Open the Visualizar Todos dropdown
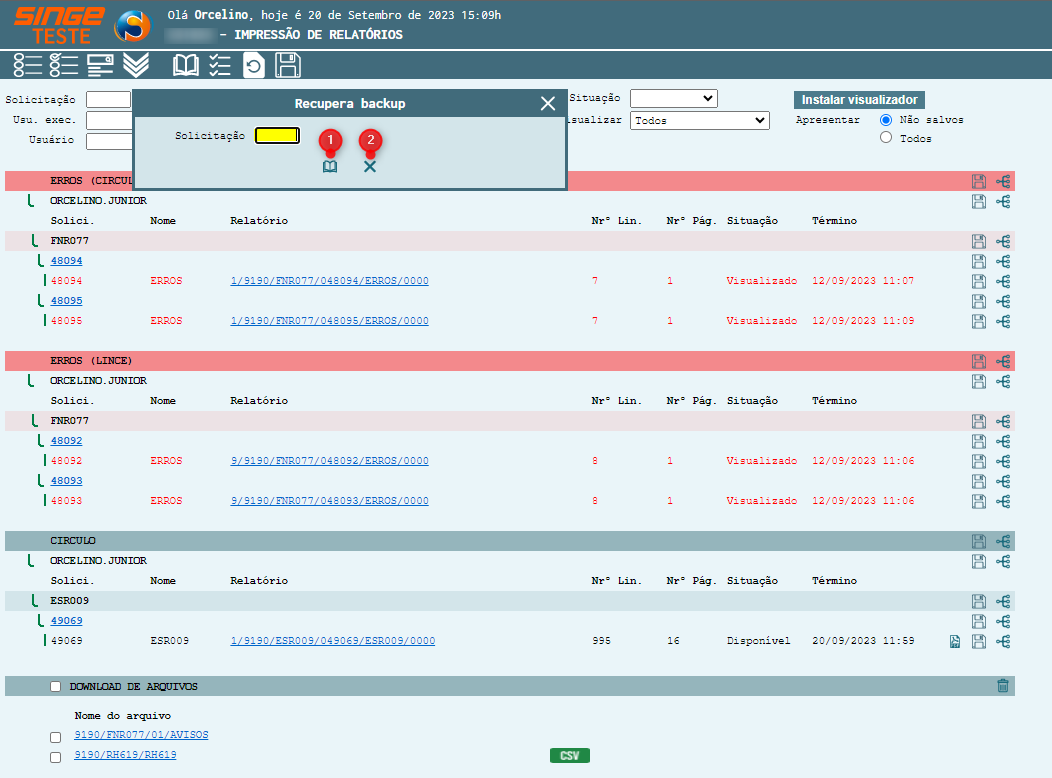This screenshot has height=778, width=1052. pos(700,120)
